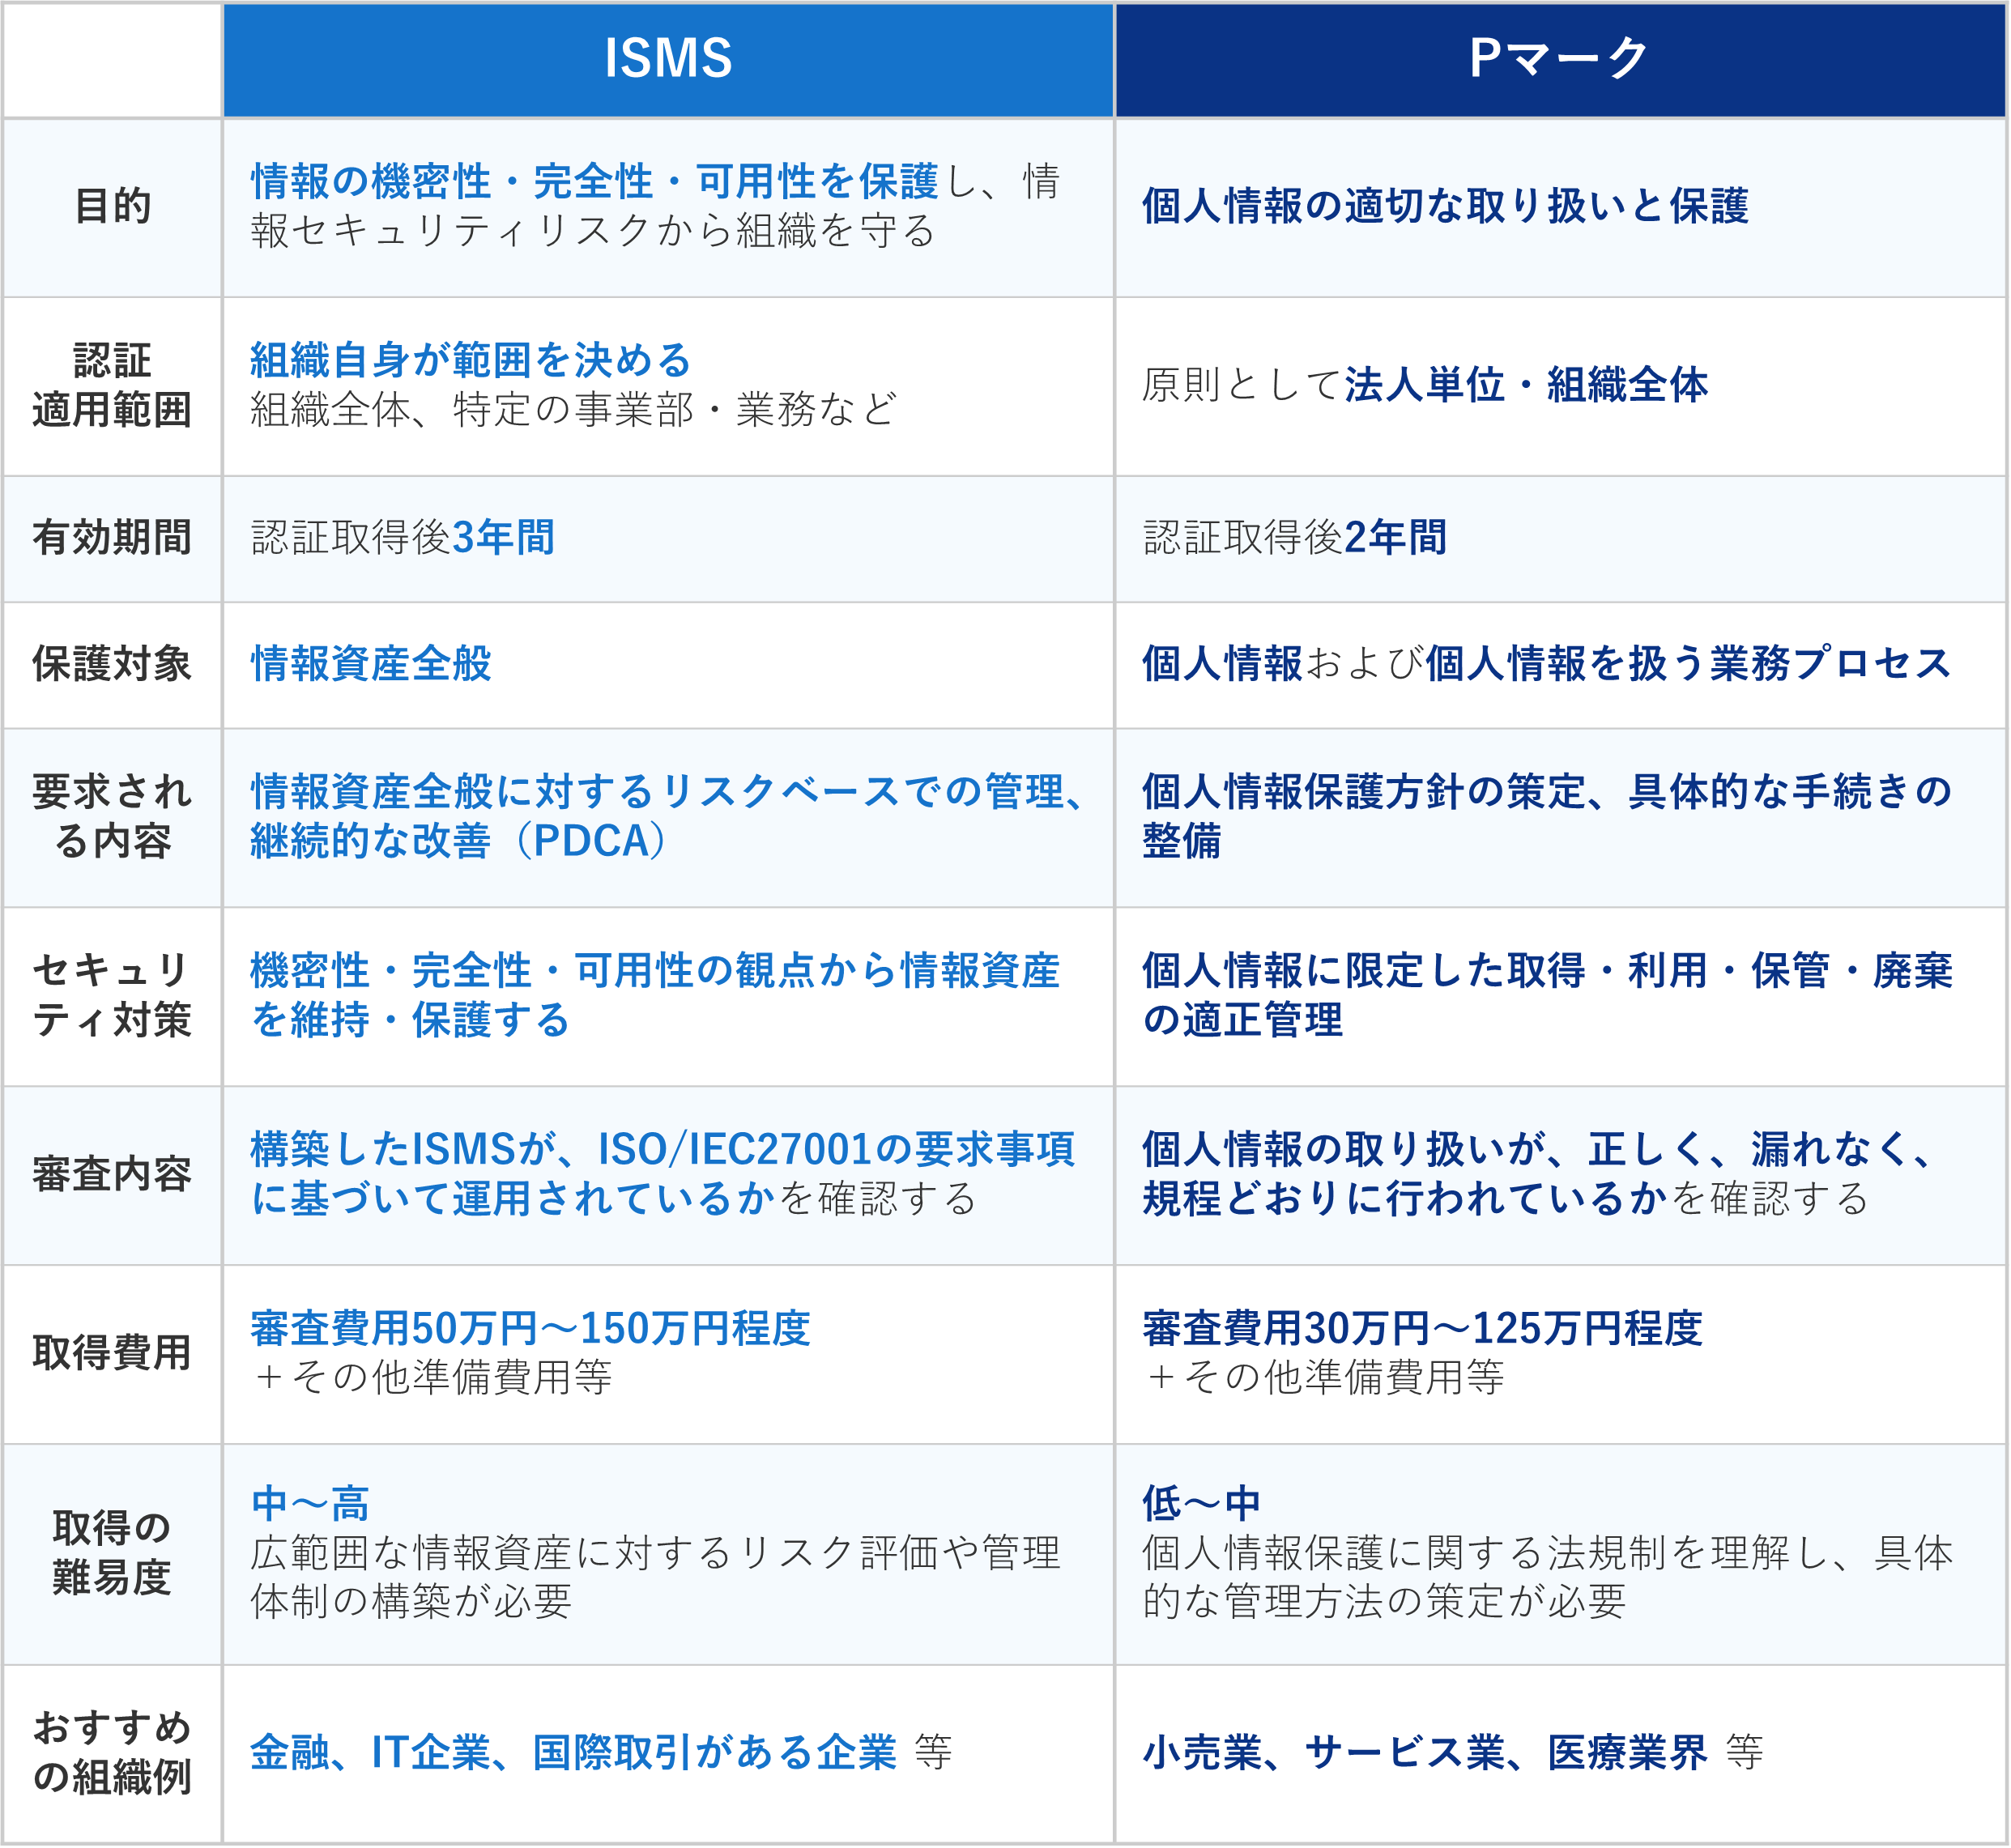Screen dimensions: 2011x1848
Task: Click the おすすめの組織例 row label
Action: pos(112,1752)
